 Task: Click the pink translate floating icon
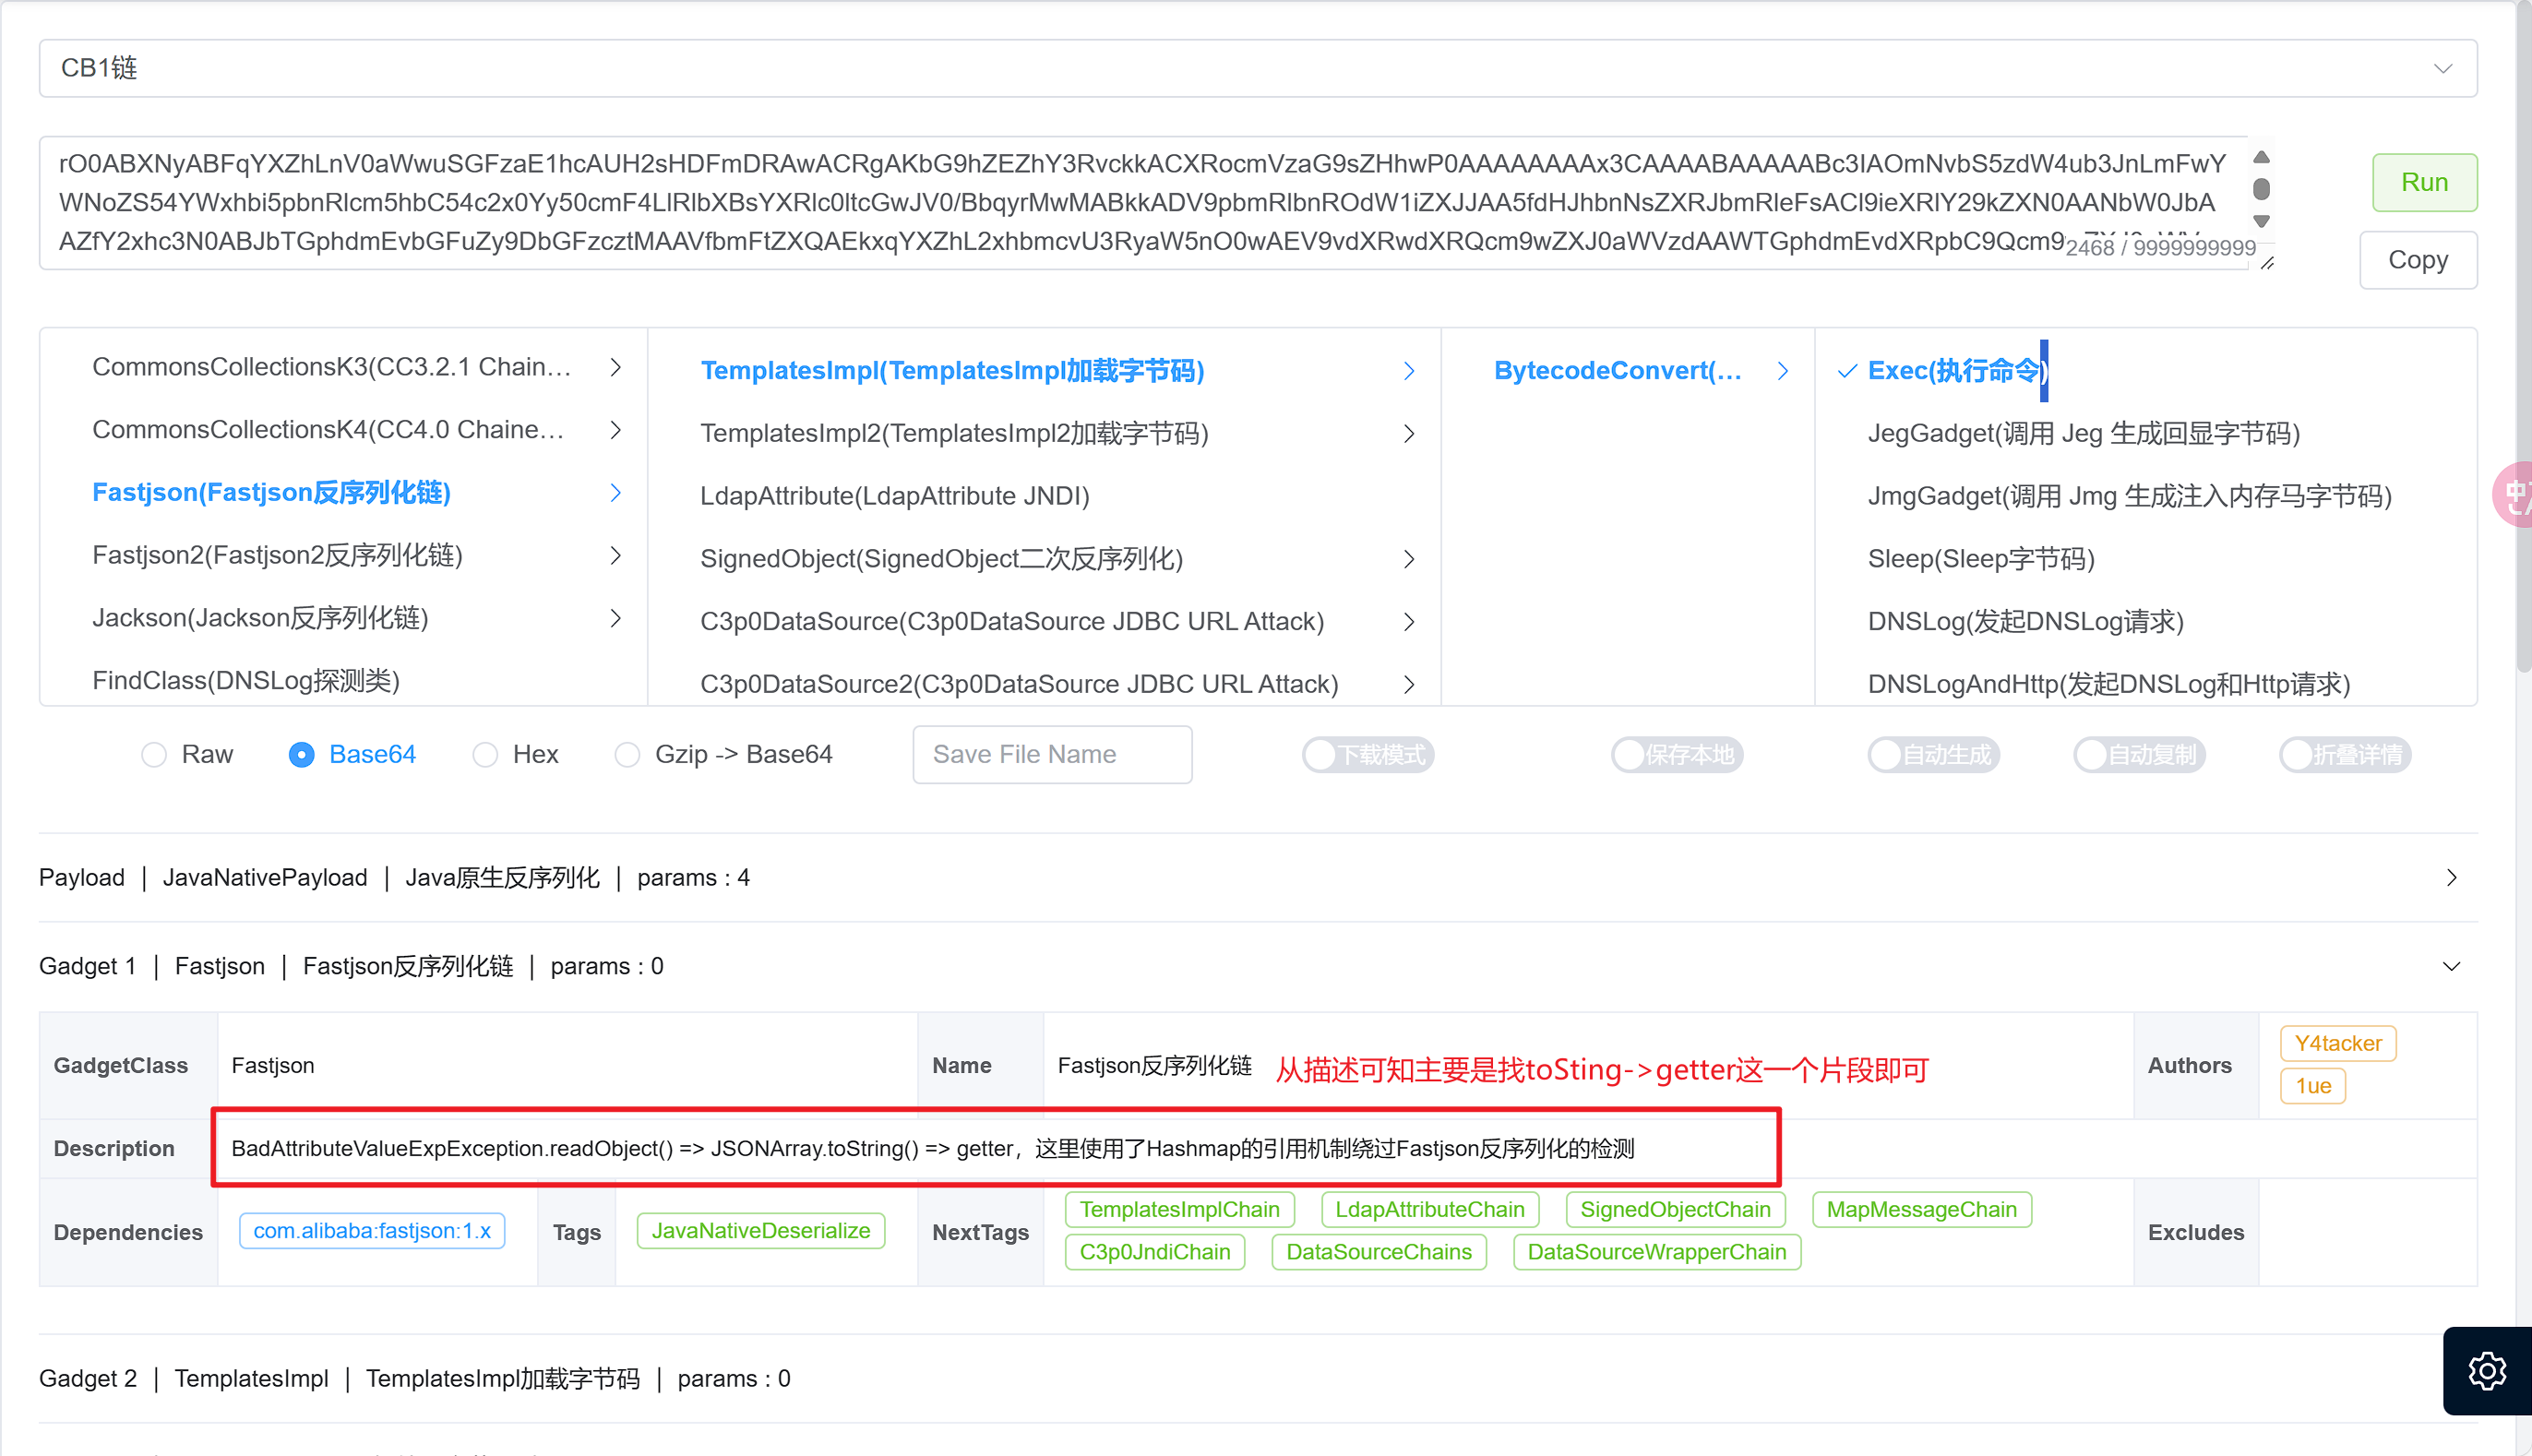tap(2514, 495)
